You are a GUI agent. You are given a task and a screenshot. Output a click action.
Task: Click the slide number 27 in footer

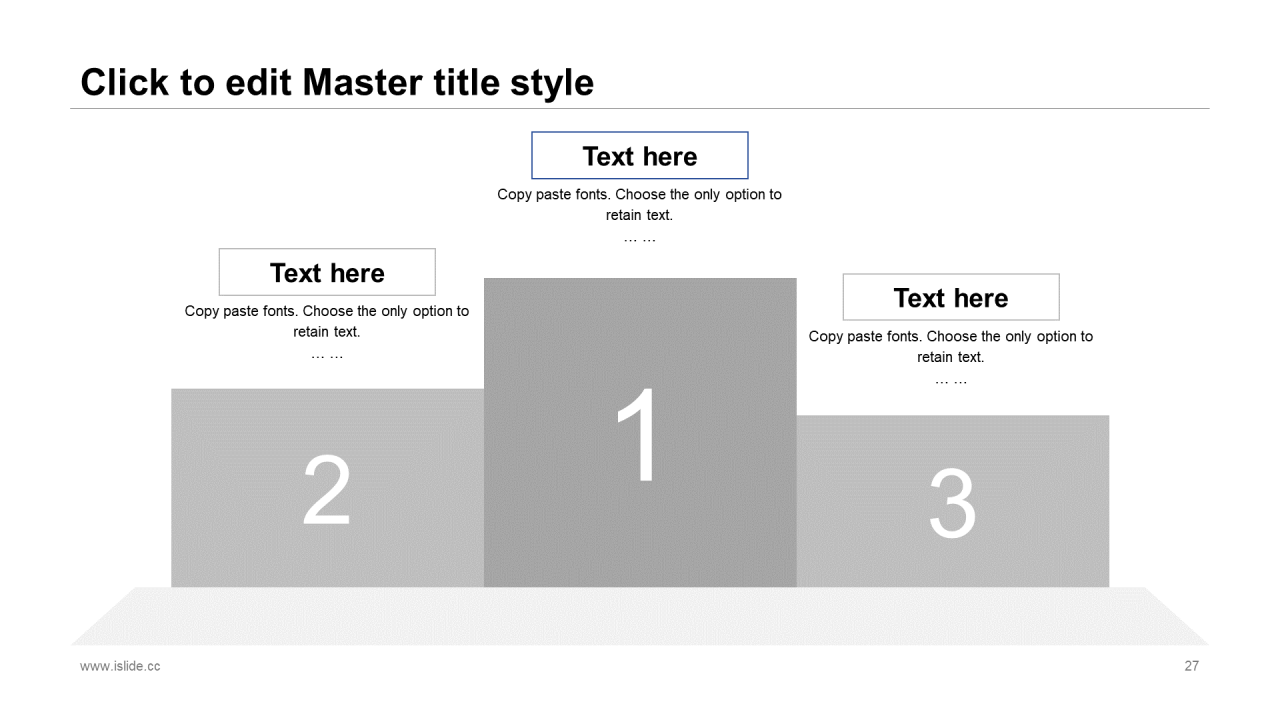1191,666
